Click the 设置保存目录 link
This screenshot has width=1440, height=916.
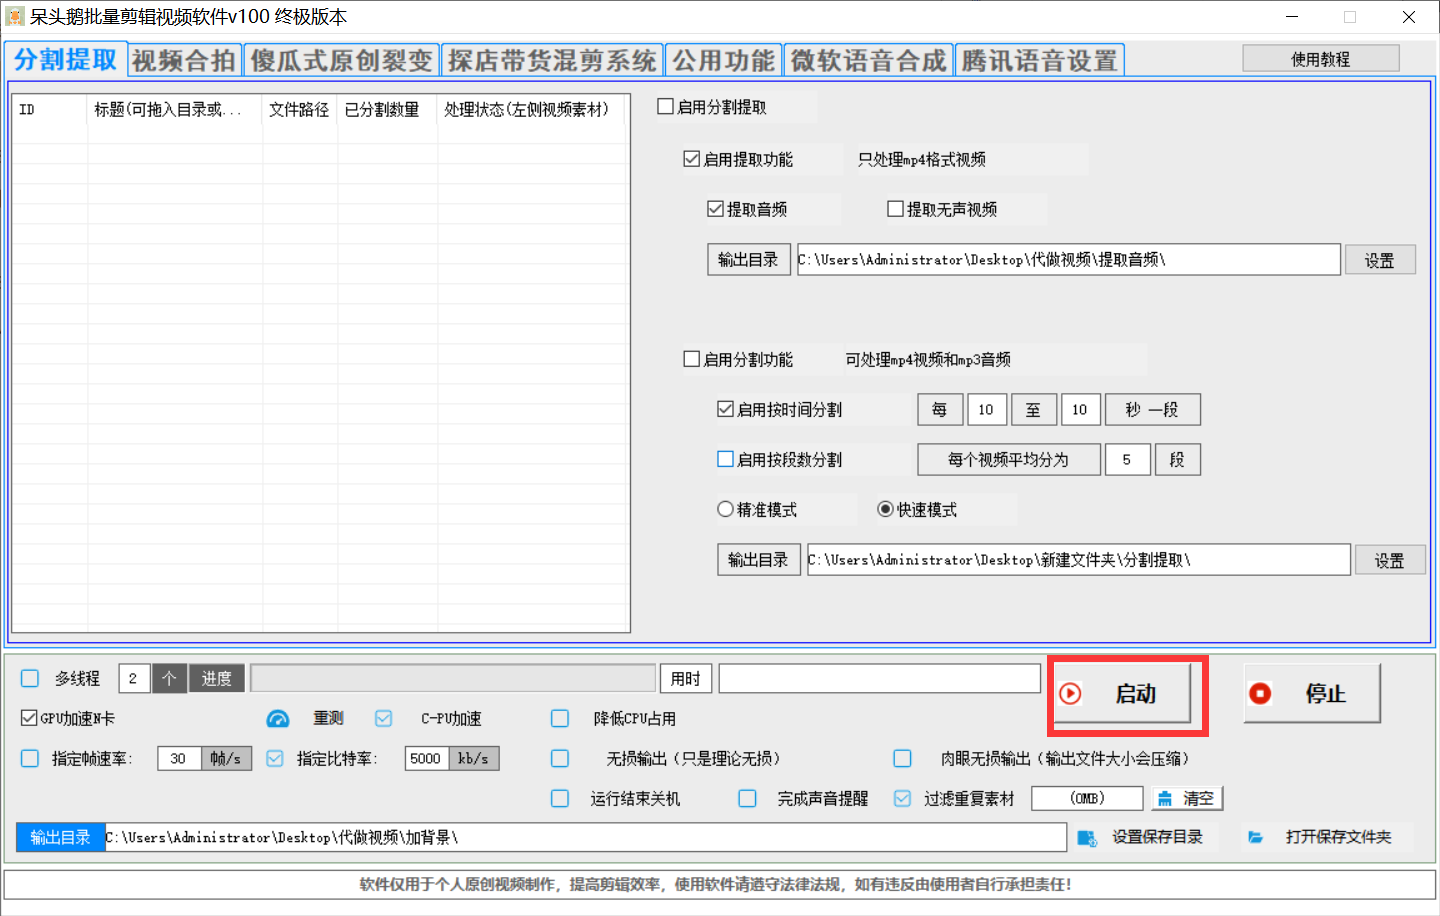coord(1157,837)
